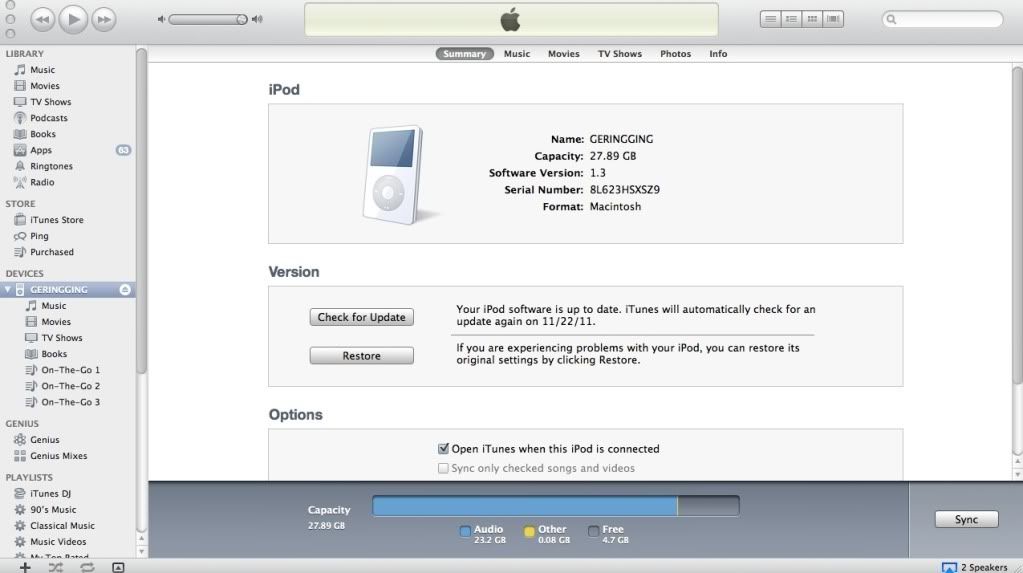1023x573 pixels.
Task: Click the yellow Other legend swatch
Action: click(529, 531)
